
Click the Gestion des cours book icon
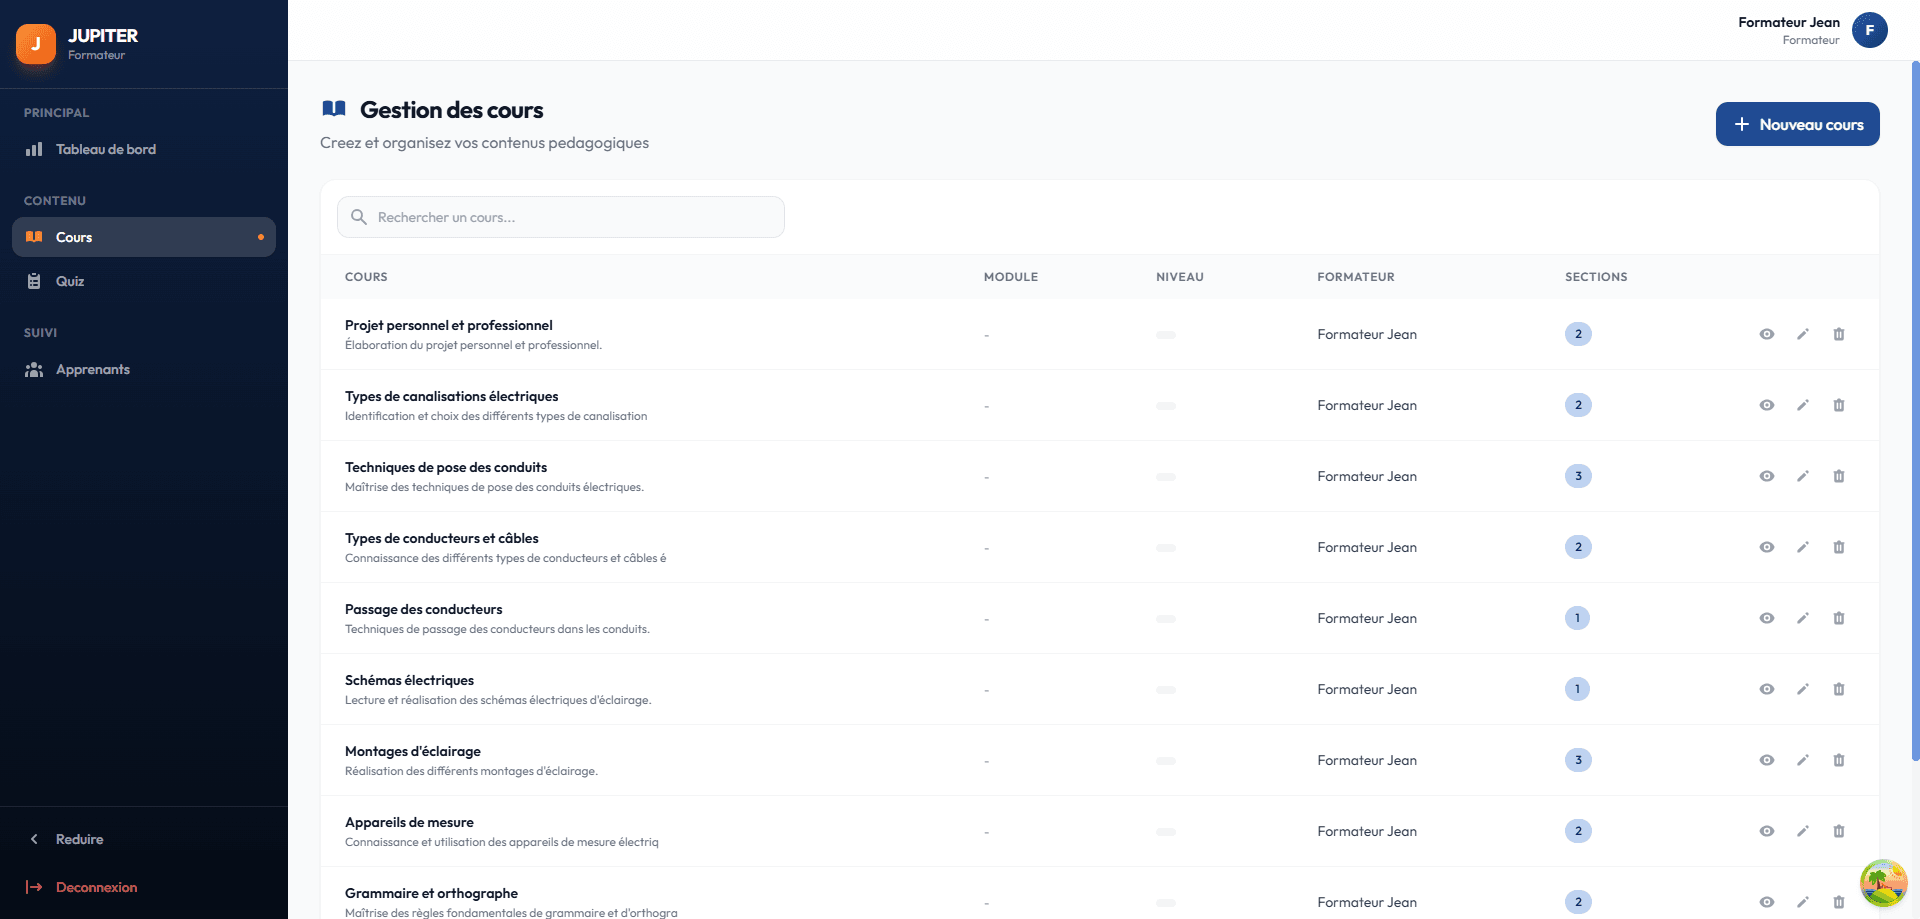click(x=334, y=109)
